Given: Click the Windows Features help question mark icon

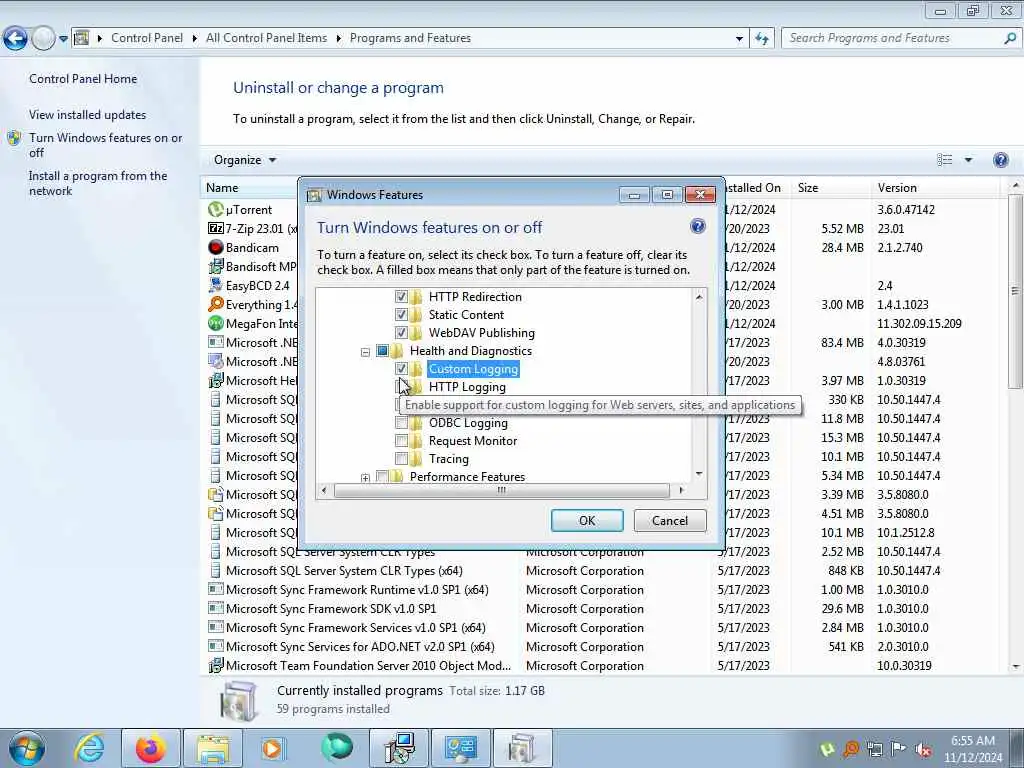Looking at the screenshot, I should tap(697, 227).
